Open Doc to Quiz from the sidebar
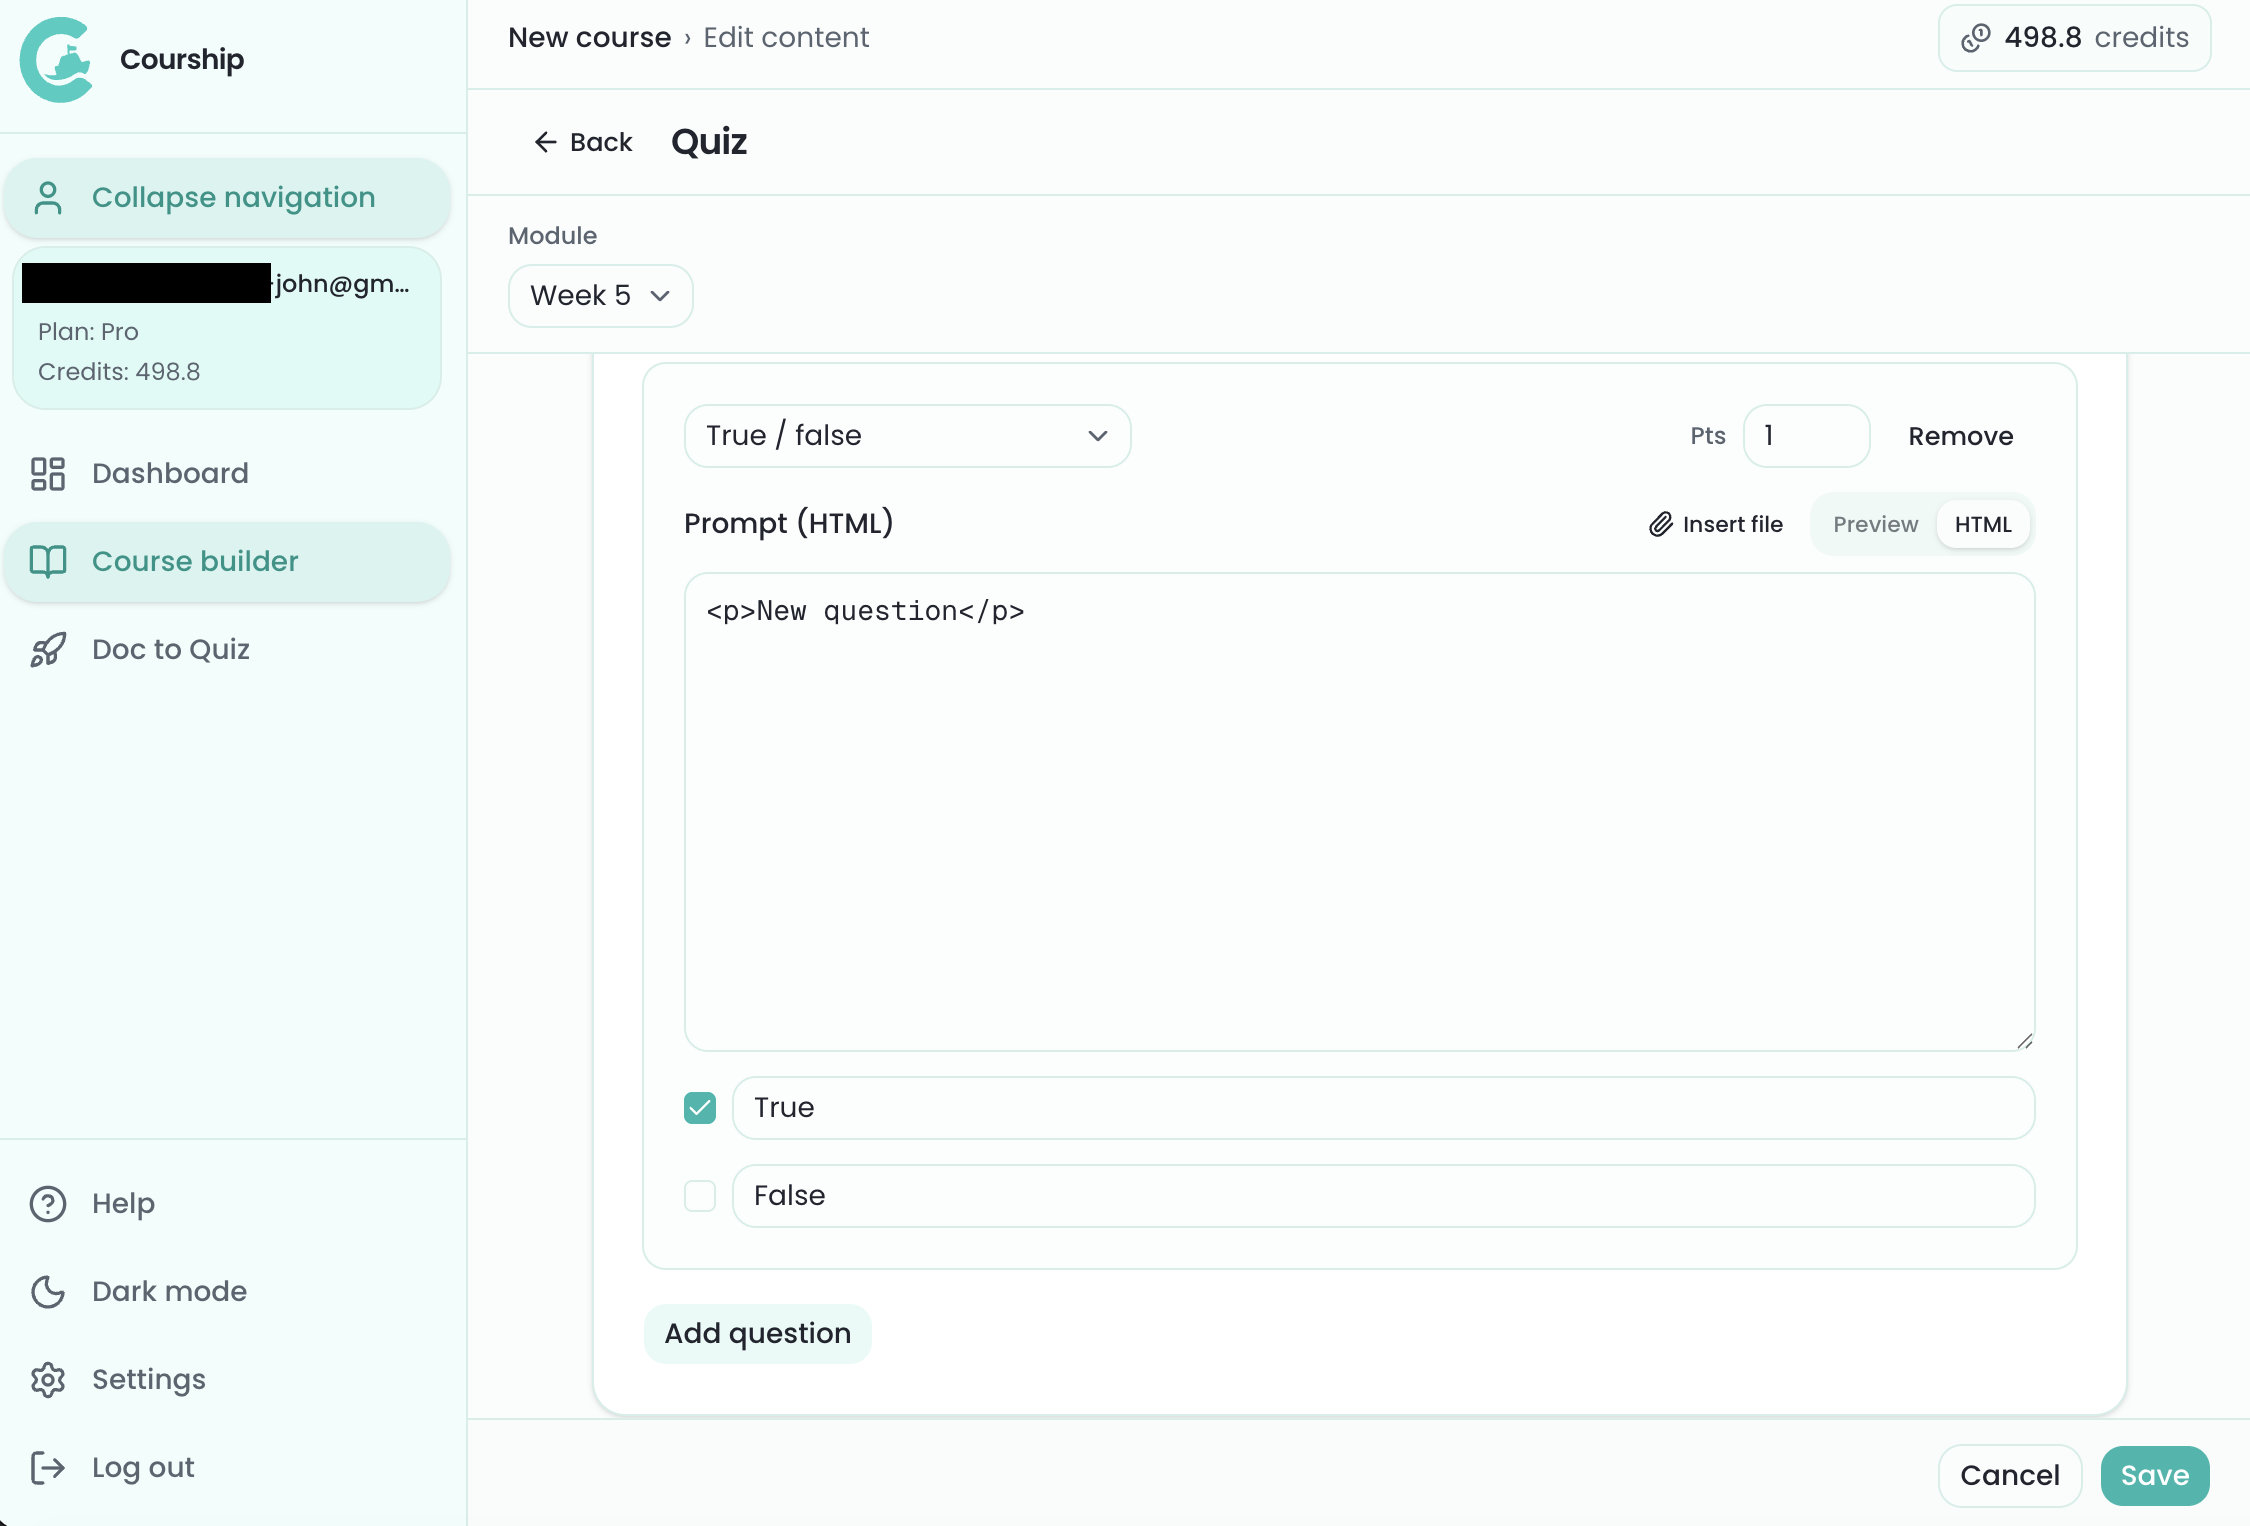The height and width of the screenshot is (1526, 2250). tap(227, 650)
